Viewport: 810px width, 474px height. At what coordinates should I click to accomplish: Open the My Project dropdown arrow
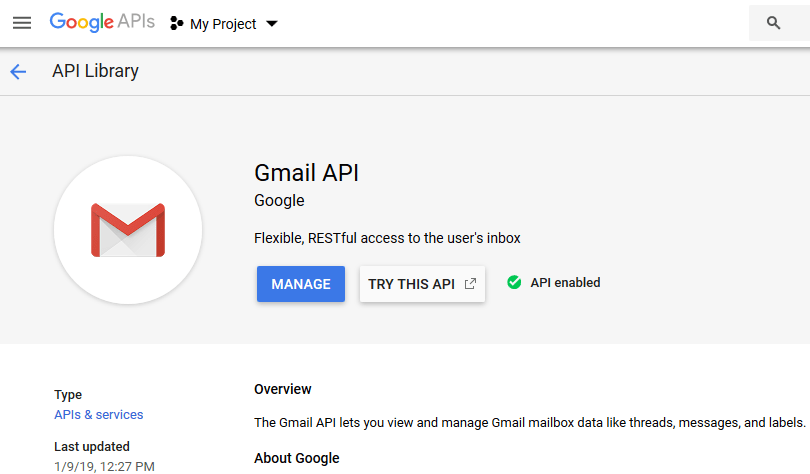coord(272,24)
